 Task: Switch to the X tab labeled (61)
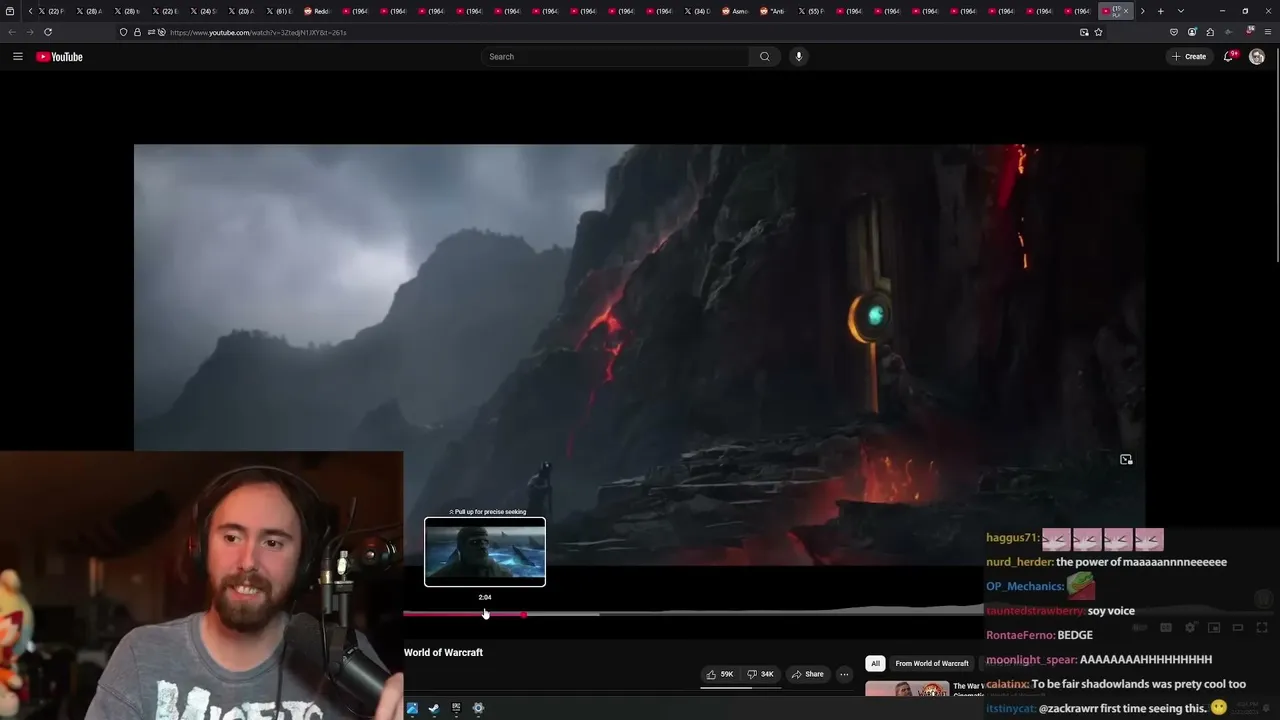point(279,11)
